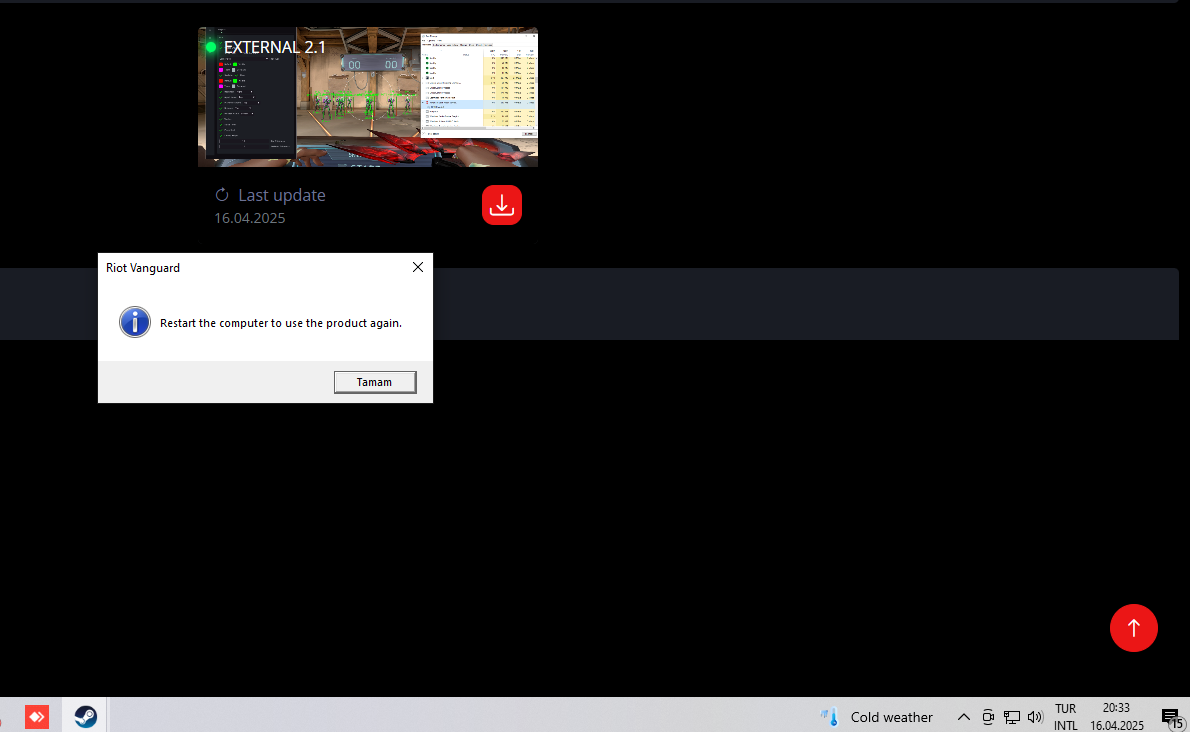Click the EXTERNAL 2.1 preview thumbnail
The width and height of the screenshot is (1190, 732).
(x=368, y=97)
